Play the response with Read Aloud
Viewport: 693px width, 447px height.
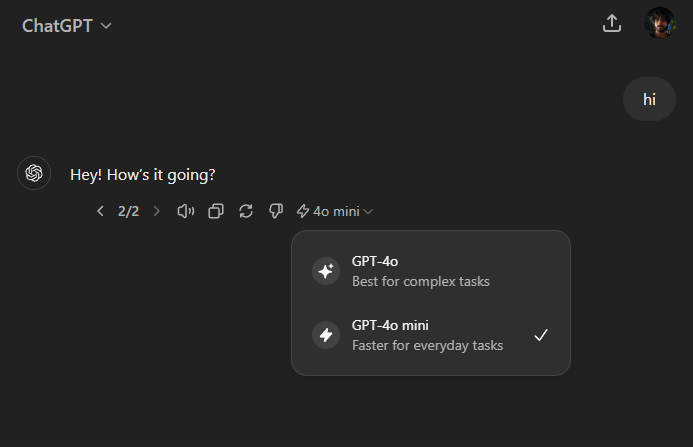(x=185, y=211)
